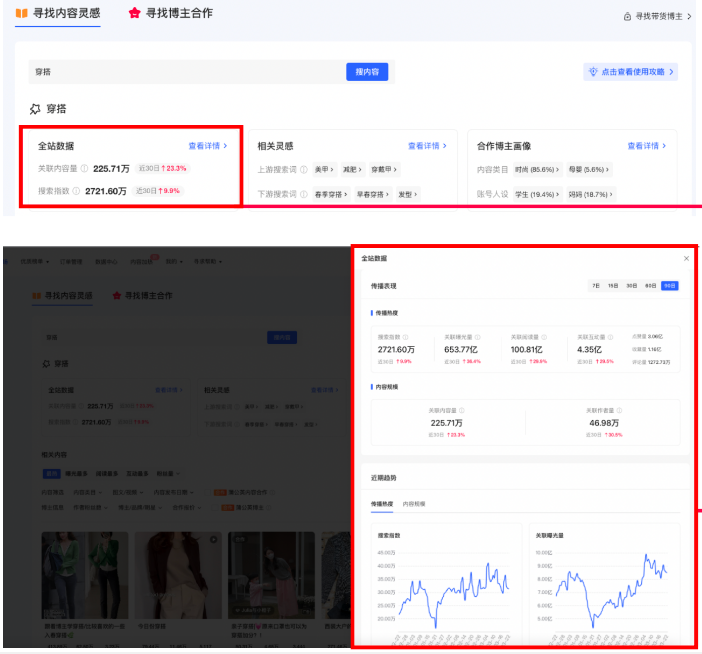The width and height of the screenshot is (702, 654).
Task: Close the 全站数据 side panel with the X
Action: point(686,258)
